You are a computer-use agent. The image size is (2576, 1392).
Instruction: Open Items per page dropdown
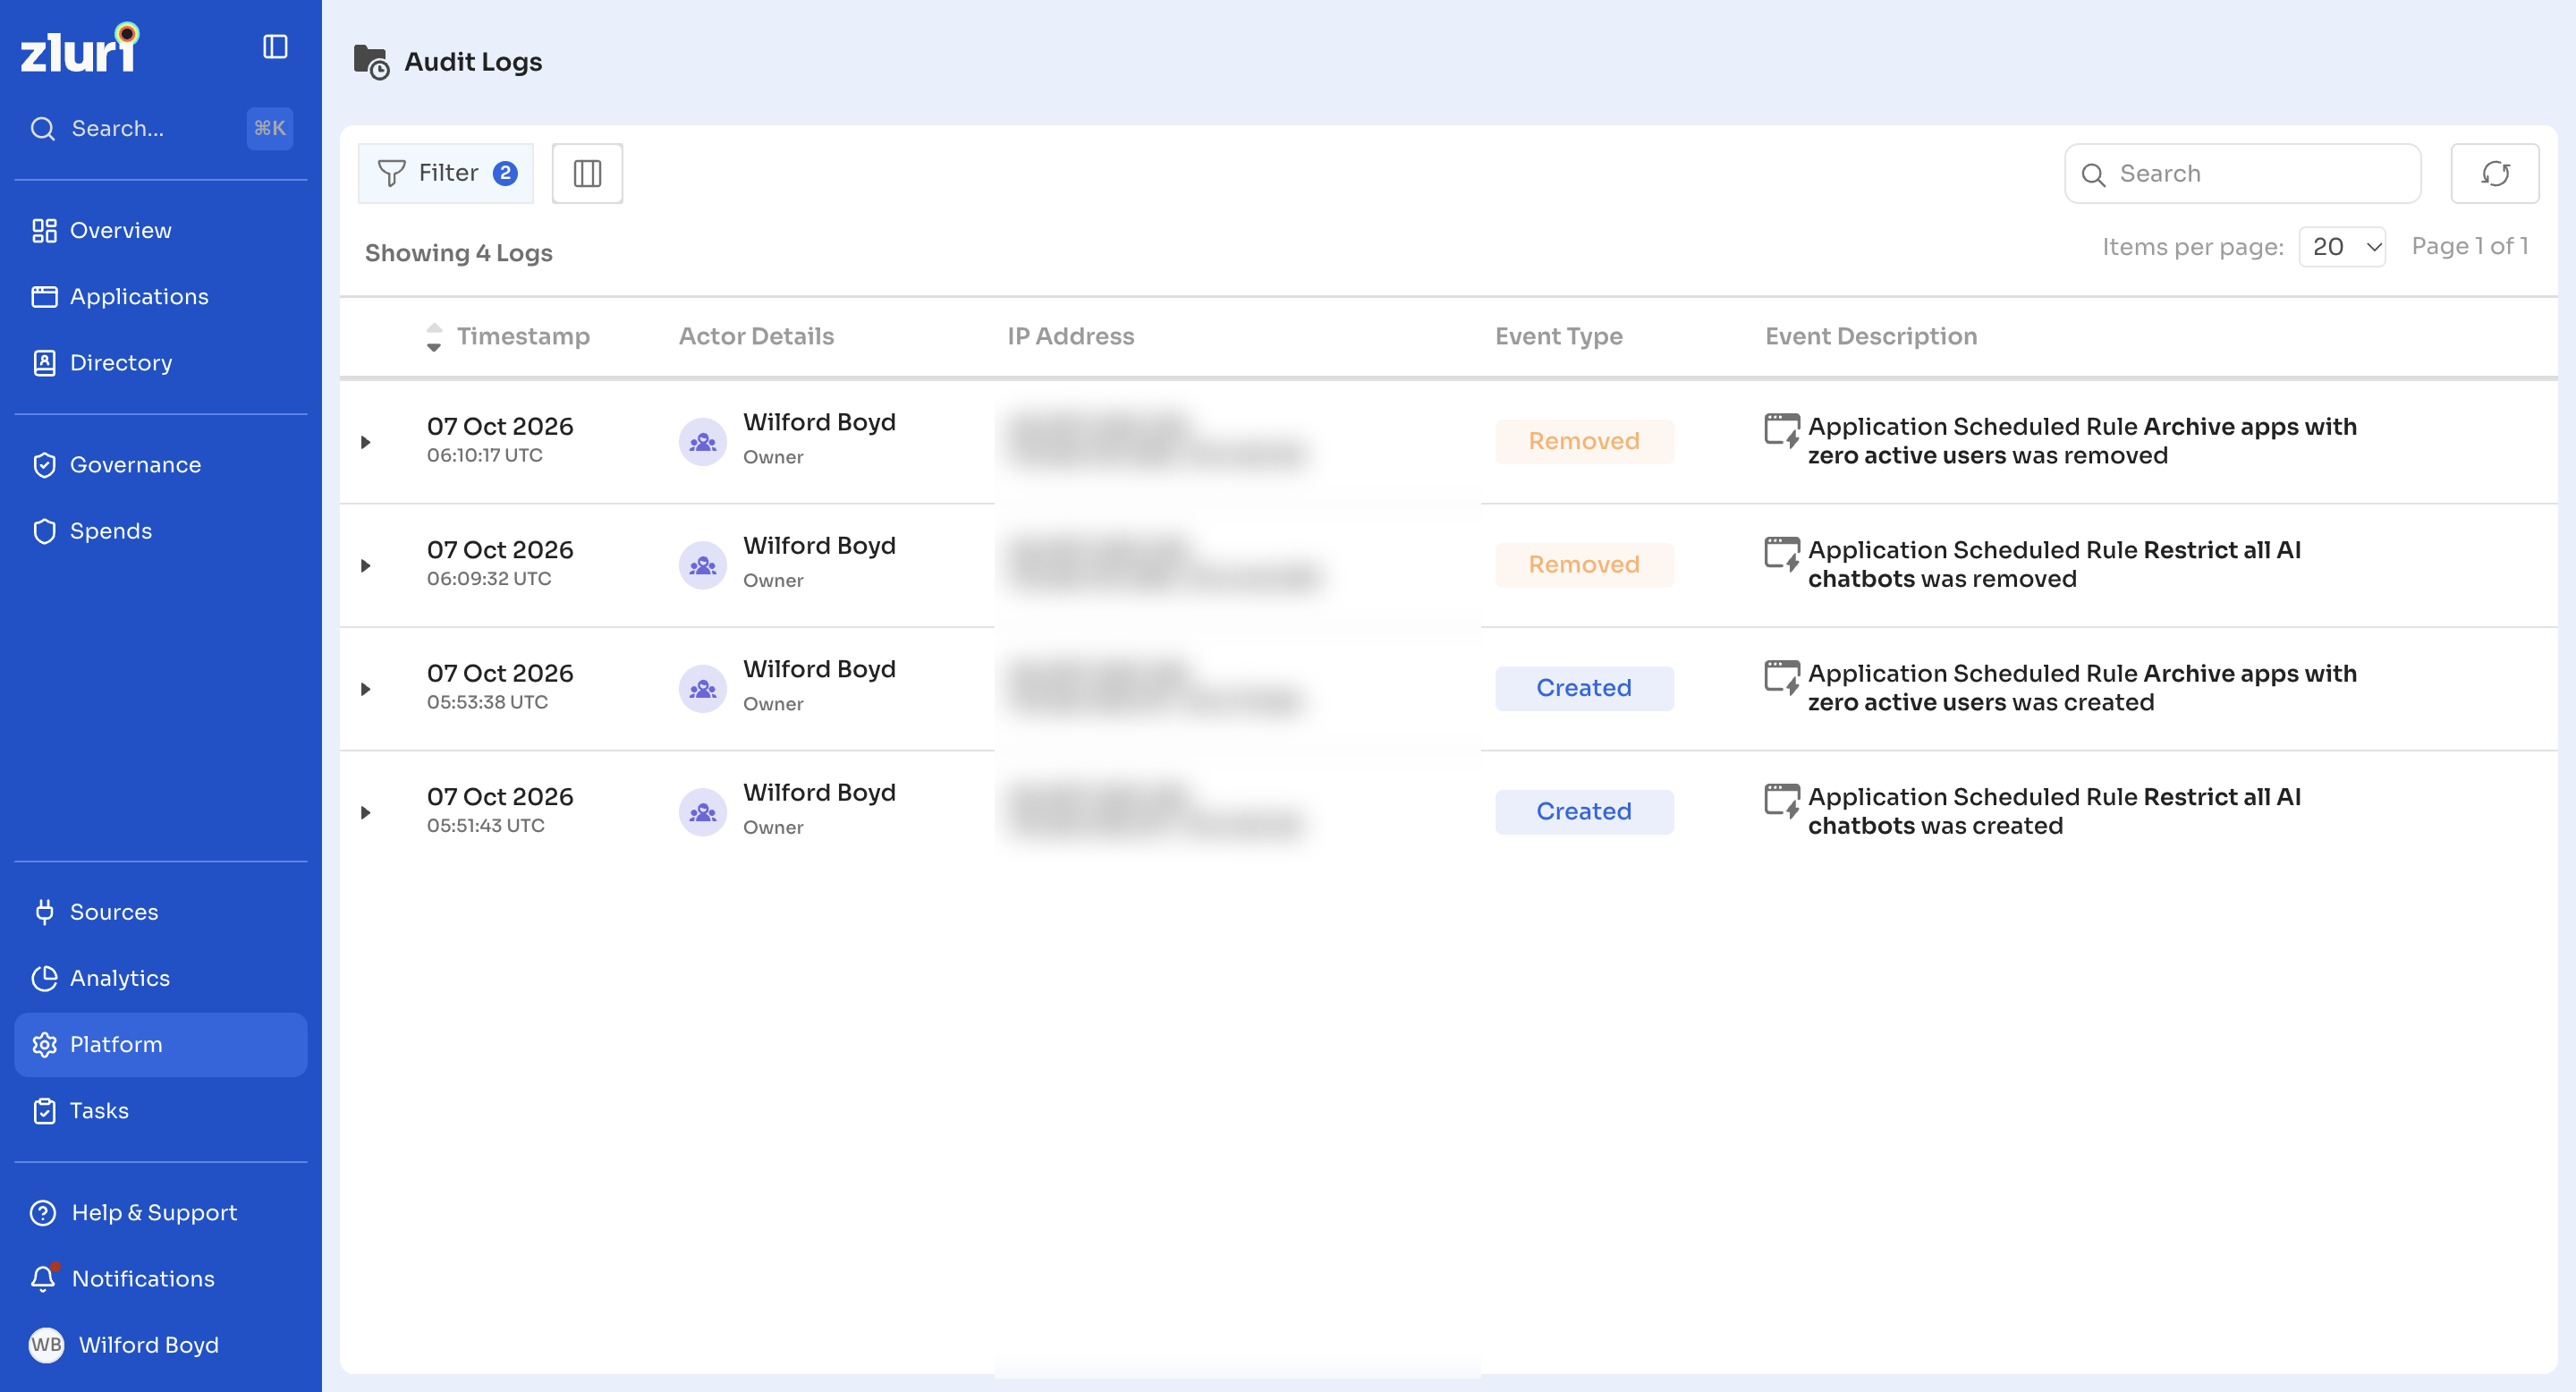2341,247
